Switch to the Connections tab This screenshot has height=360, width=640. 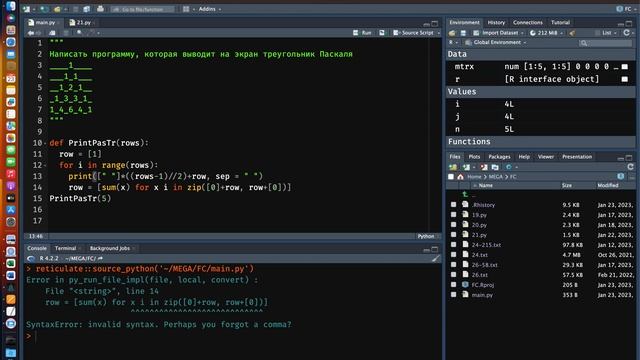coord(527,22)
